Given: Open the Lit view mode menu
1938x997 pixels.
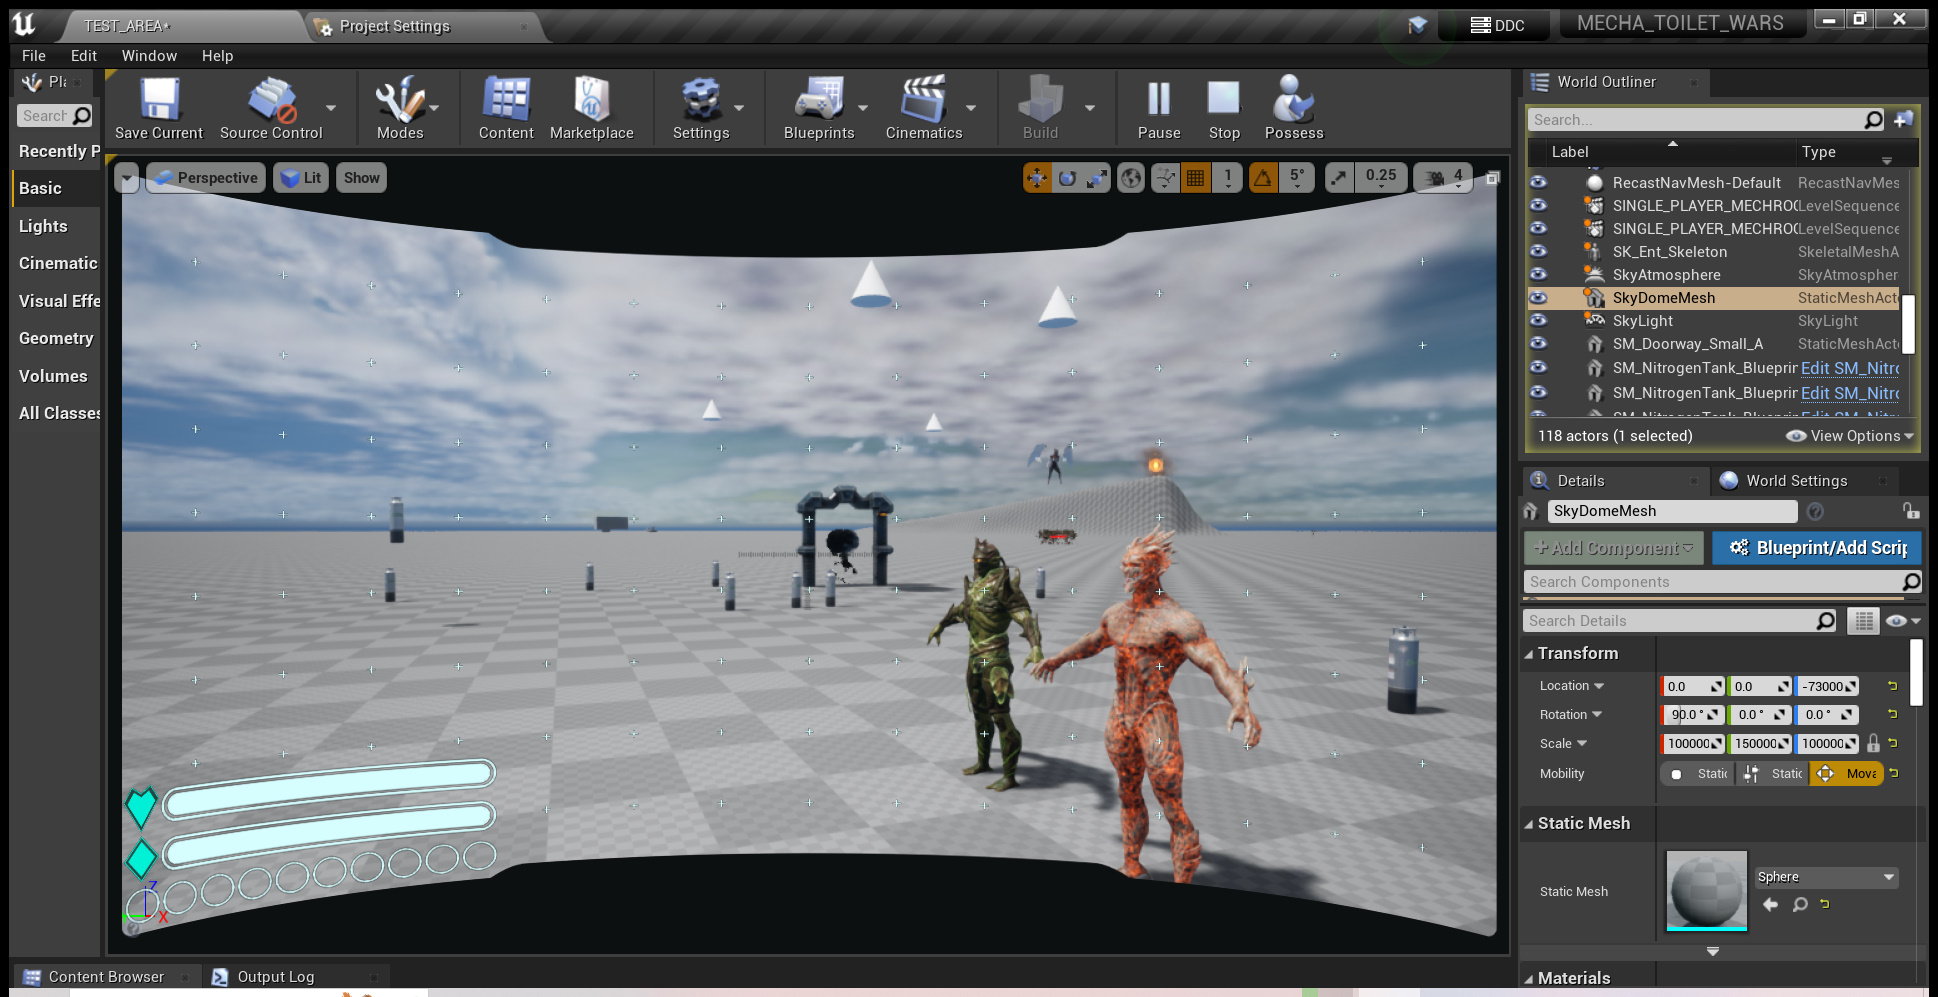Looking at the screenshot, I should point(301,178).
